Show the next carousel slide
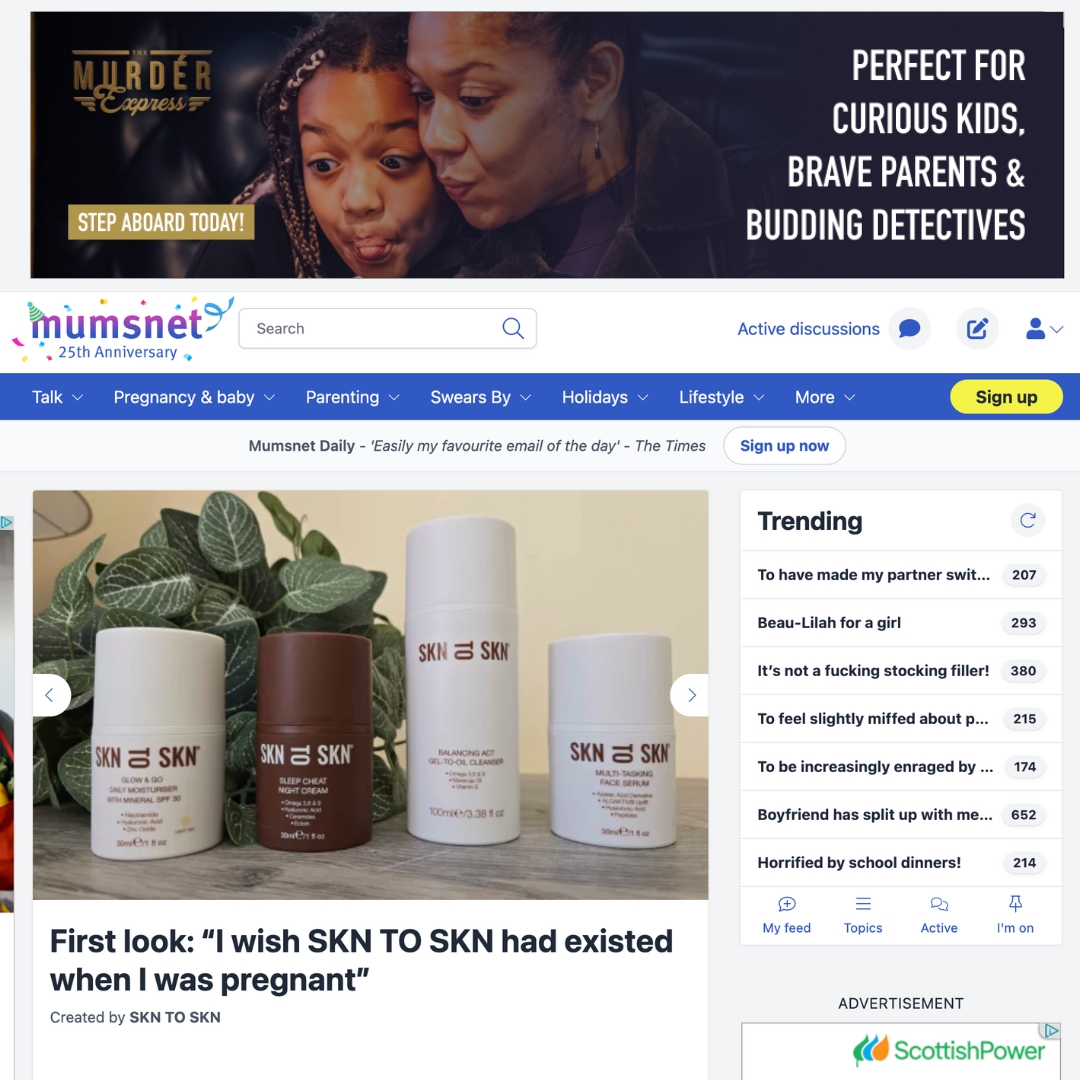 690,695
